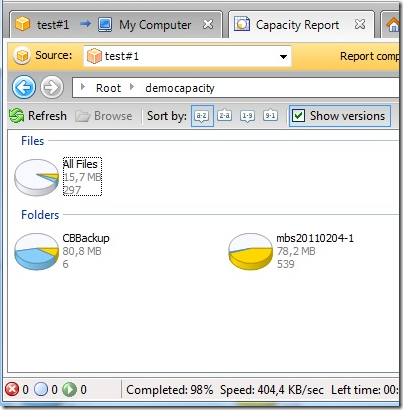The height and width of the screenshot is (410, 403).
Task: Uncheck the Show versions checkbox
Action: pos(298,116)
